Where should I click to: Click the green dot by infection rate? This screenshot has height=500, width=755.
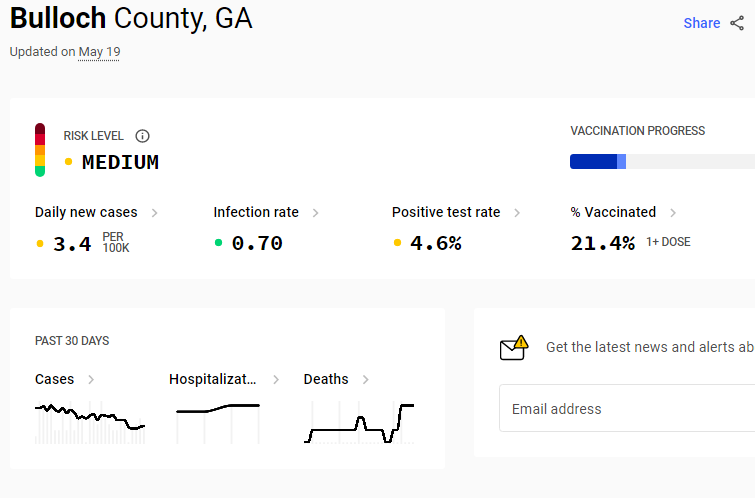pyautogui.click(x=218, y=243)
